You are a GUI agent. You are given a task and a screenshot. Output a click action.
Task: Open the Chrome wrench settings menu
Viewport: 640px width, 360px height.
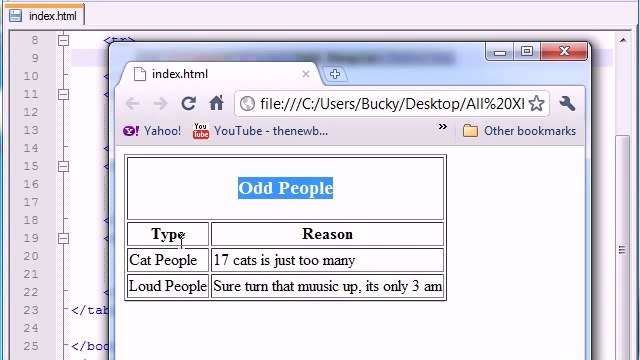(567, 104)
